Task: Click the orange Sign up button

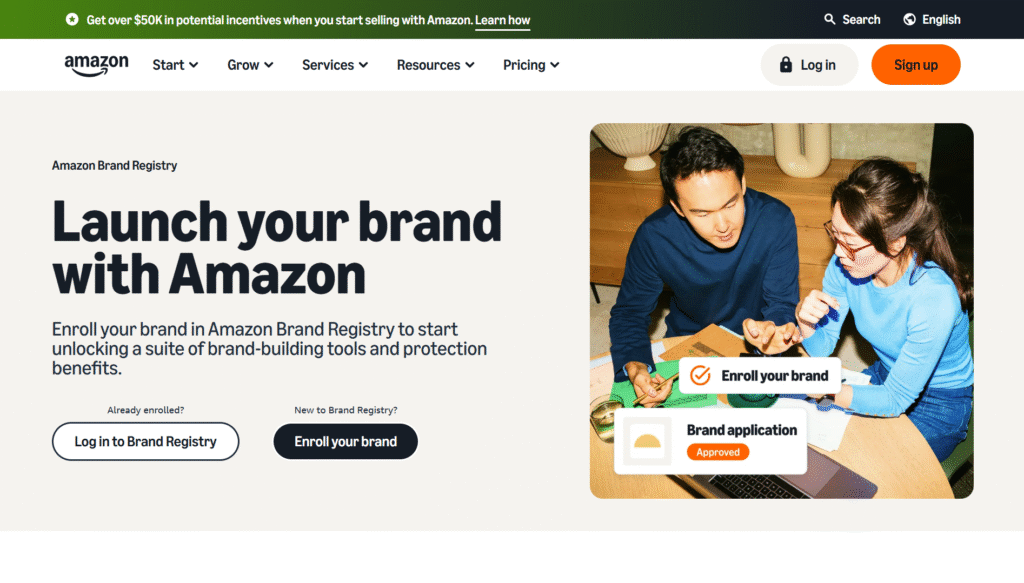Action: pyautogui.click(x=916, y=65)
